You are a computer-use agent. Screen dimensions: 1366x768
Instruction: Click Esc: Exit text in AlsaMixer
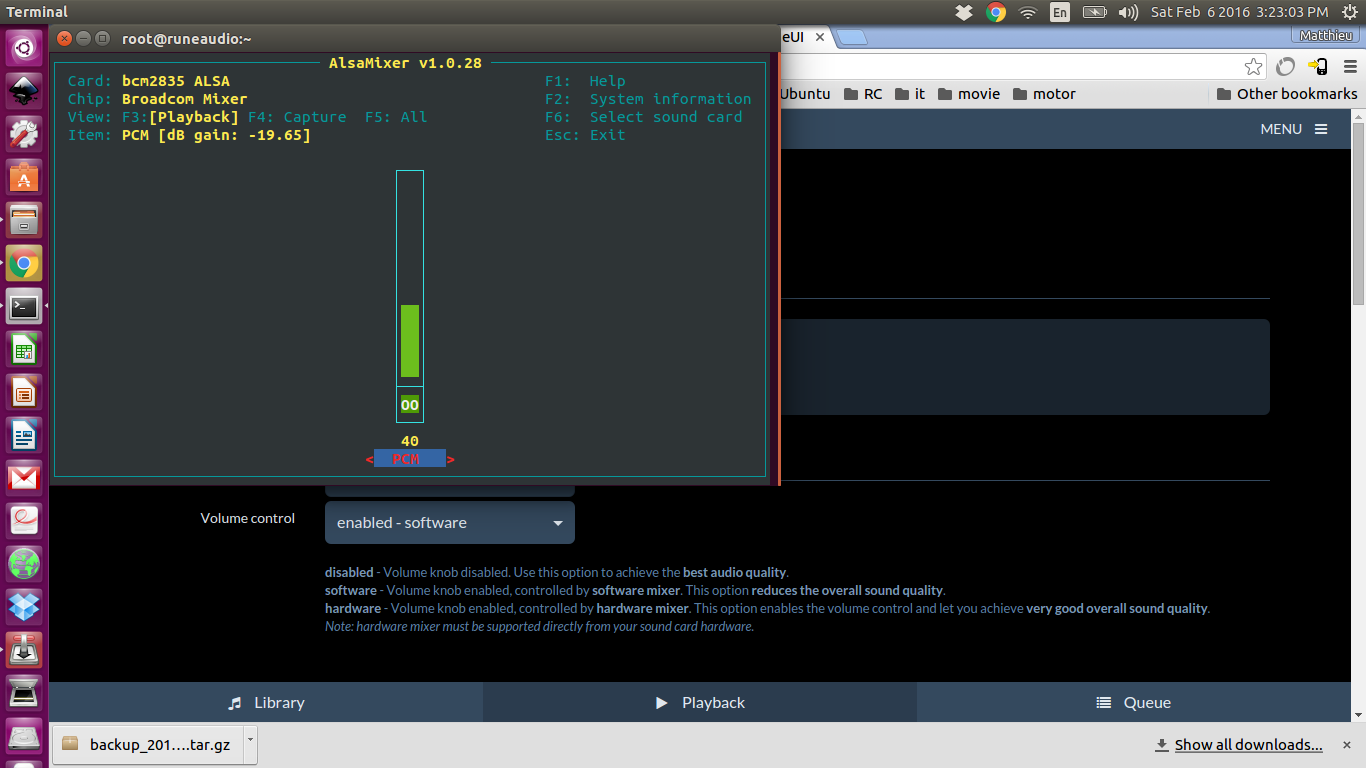point(585,135)
